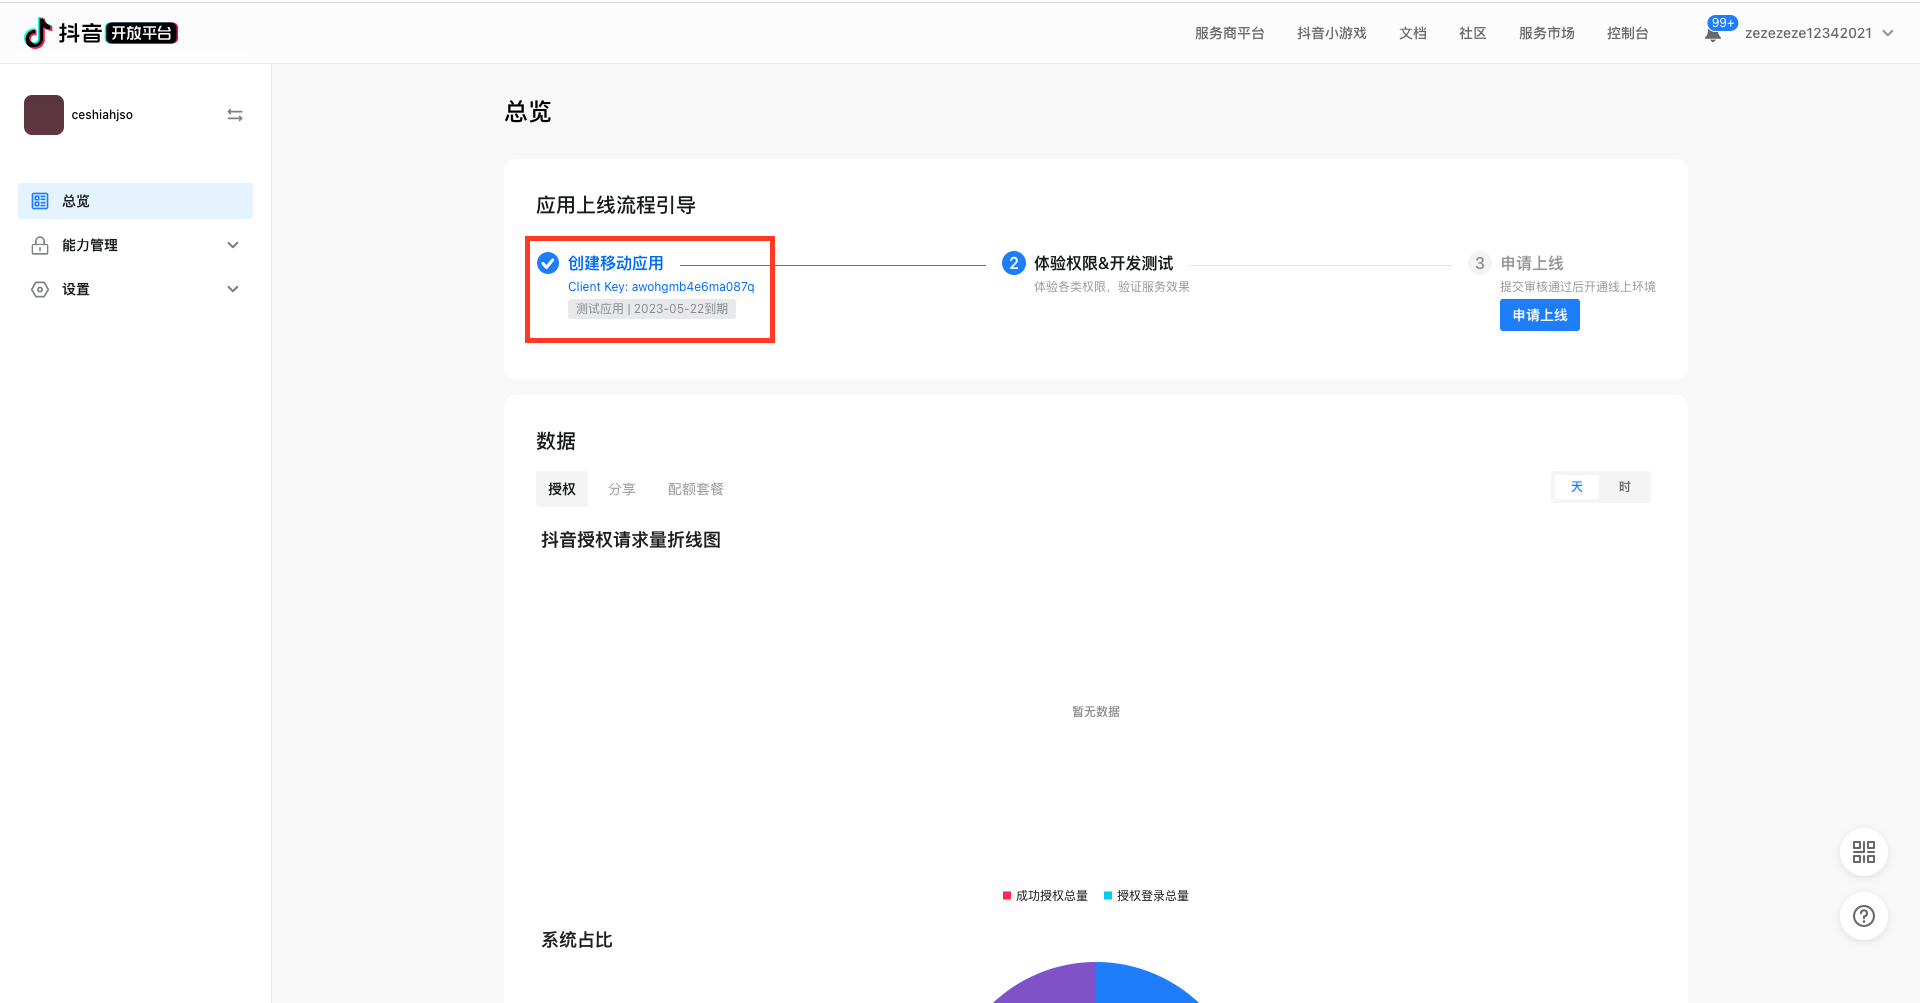Select 时 granularity toggle
Screen dimensions: 1920x1003
(x=1625, y=487)
